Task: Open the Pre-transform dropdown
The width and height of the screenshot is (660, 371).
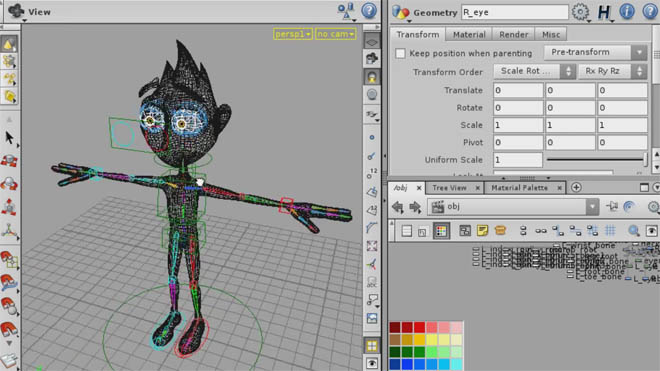Action: pyautogui.click(x=595, y=53)
